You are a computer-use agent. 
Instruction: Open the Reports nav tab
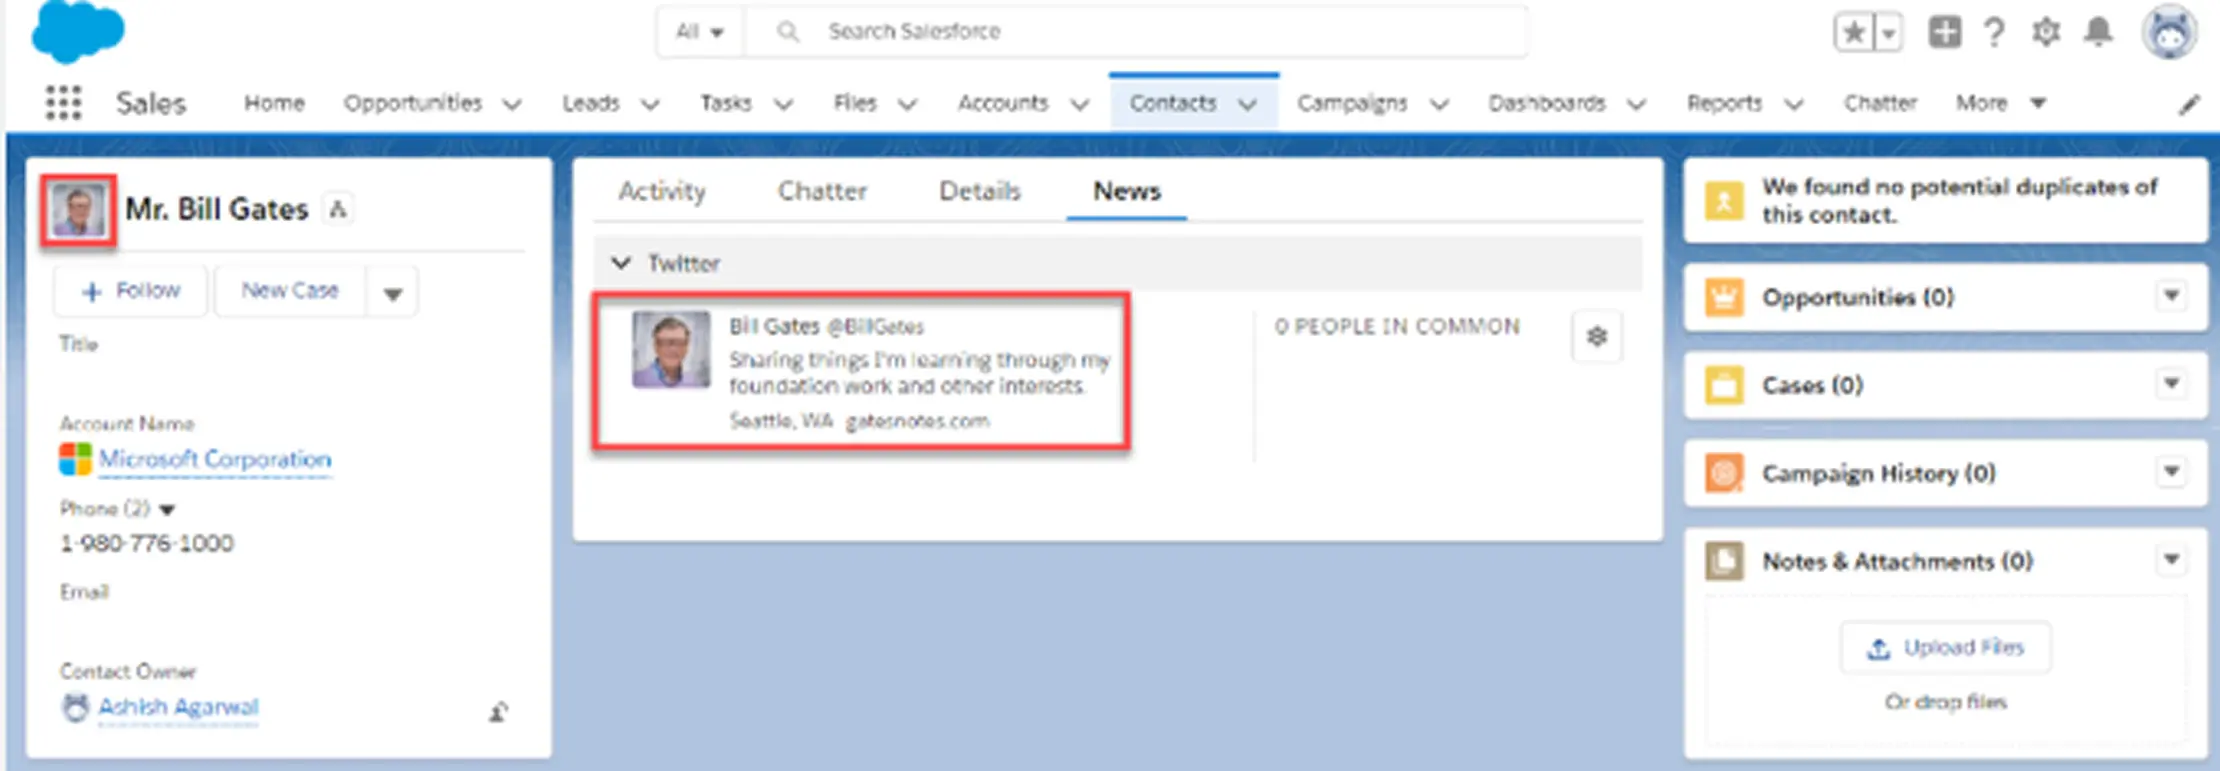point(1724,103)
